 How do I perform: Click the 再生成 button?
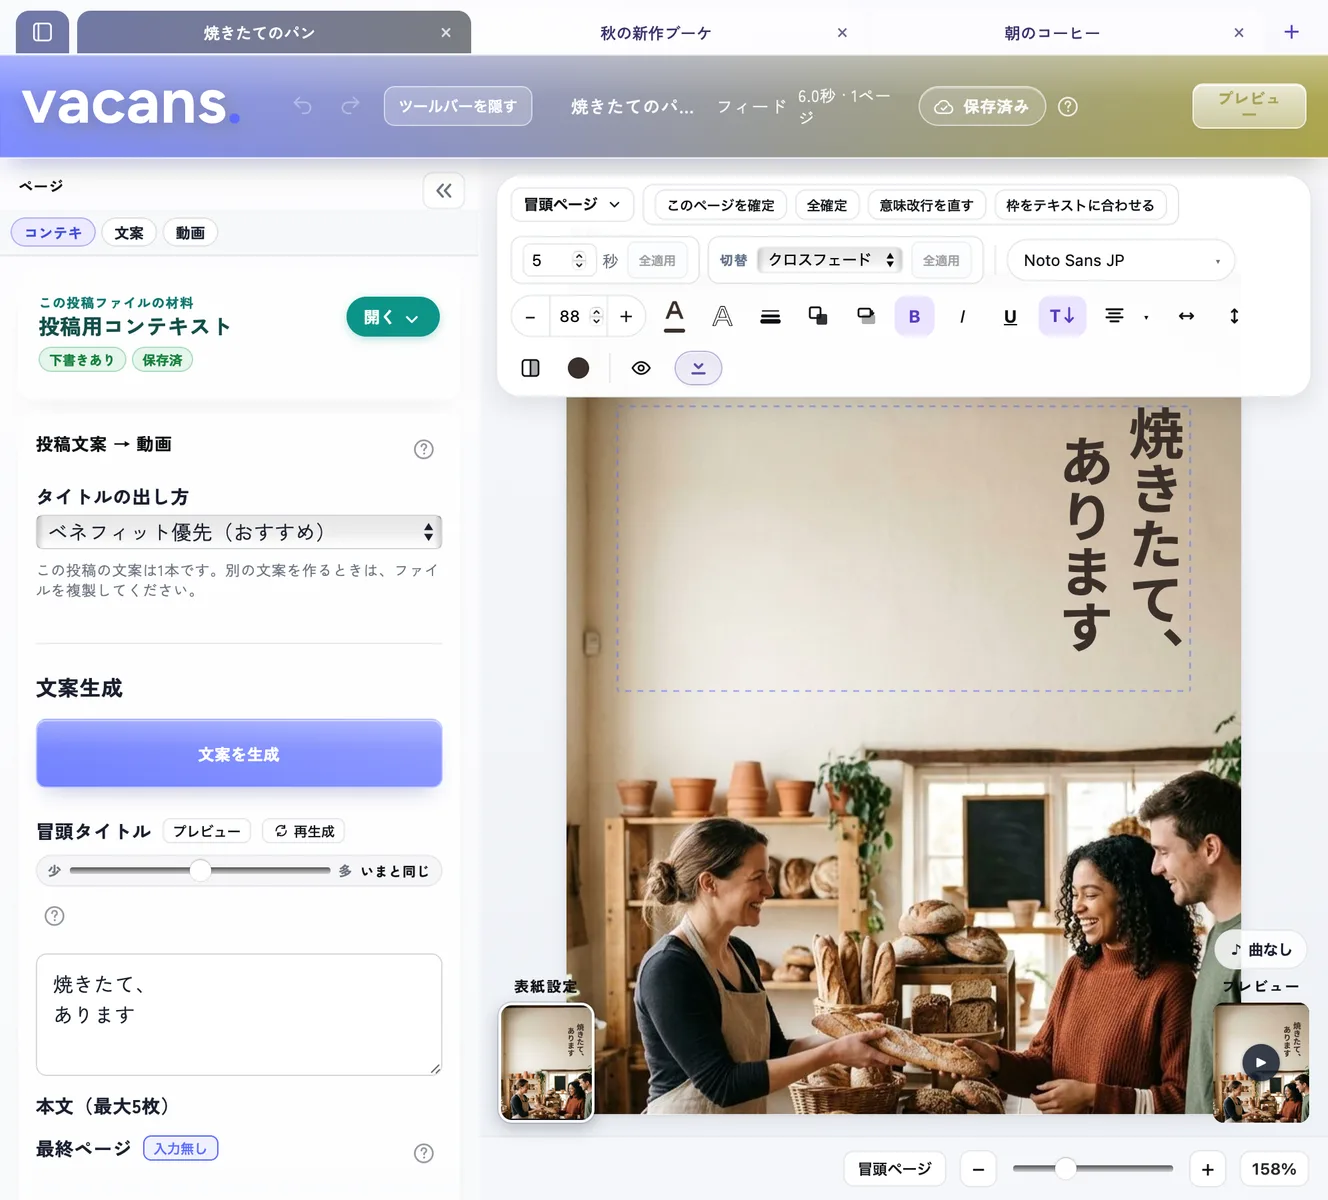pos(304,831)
